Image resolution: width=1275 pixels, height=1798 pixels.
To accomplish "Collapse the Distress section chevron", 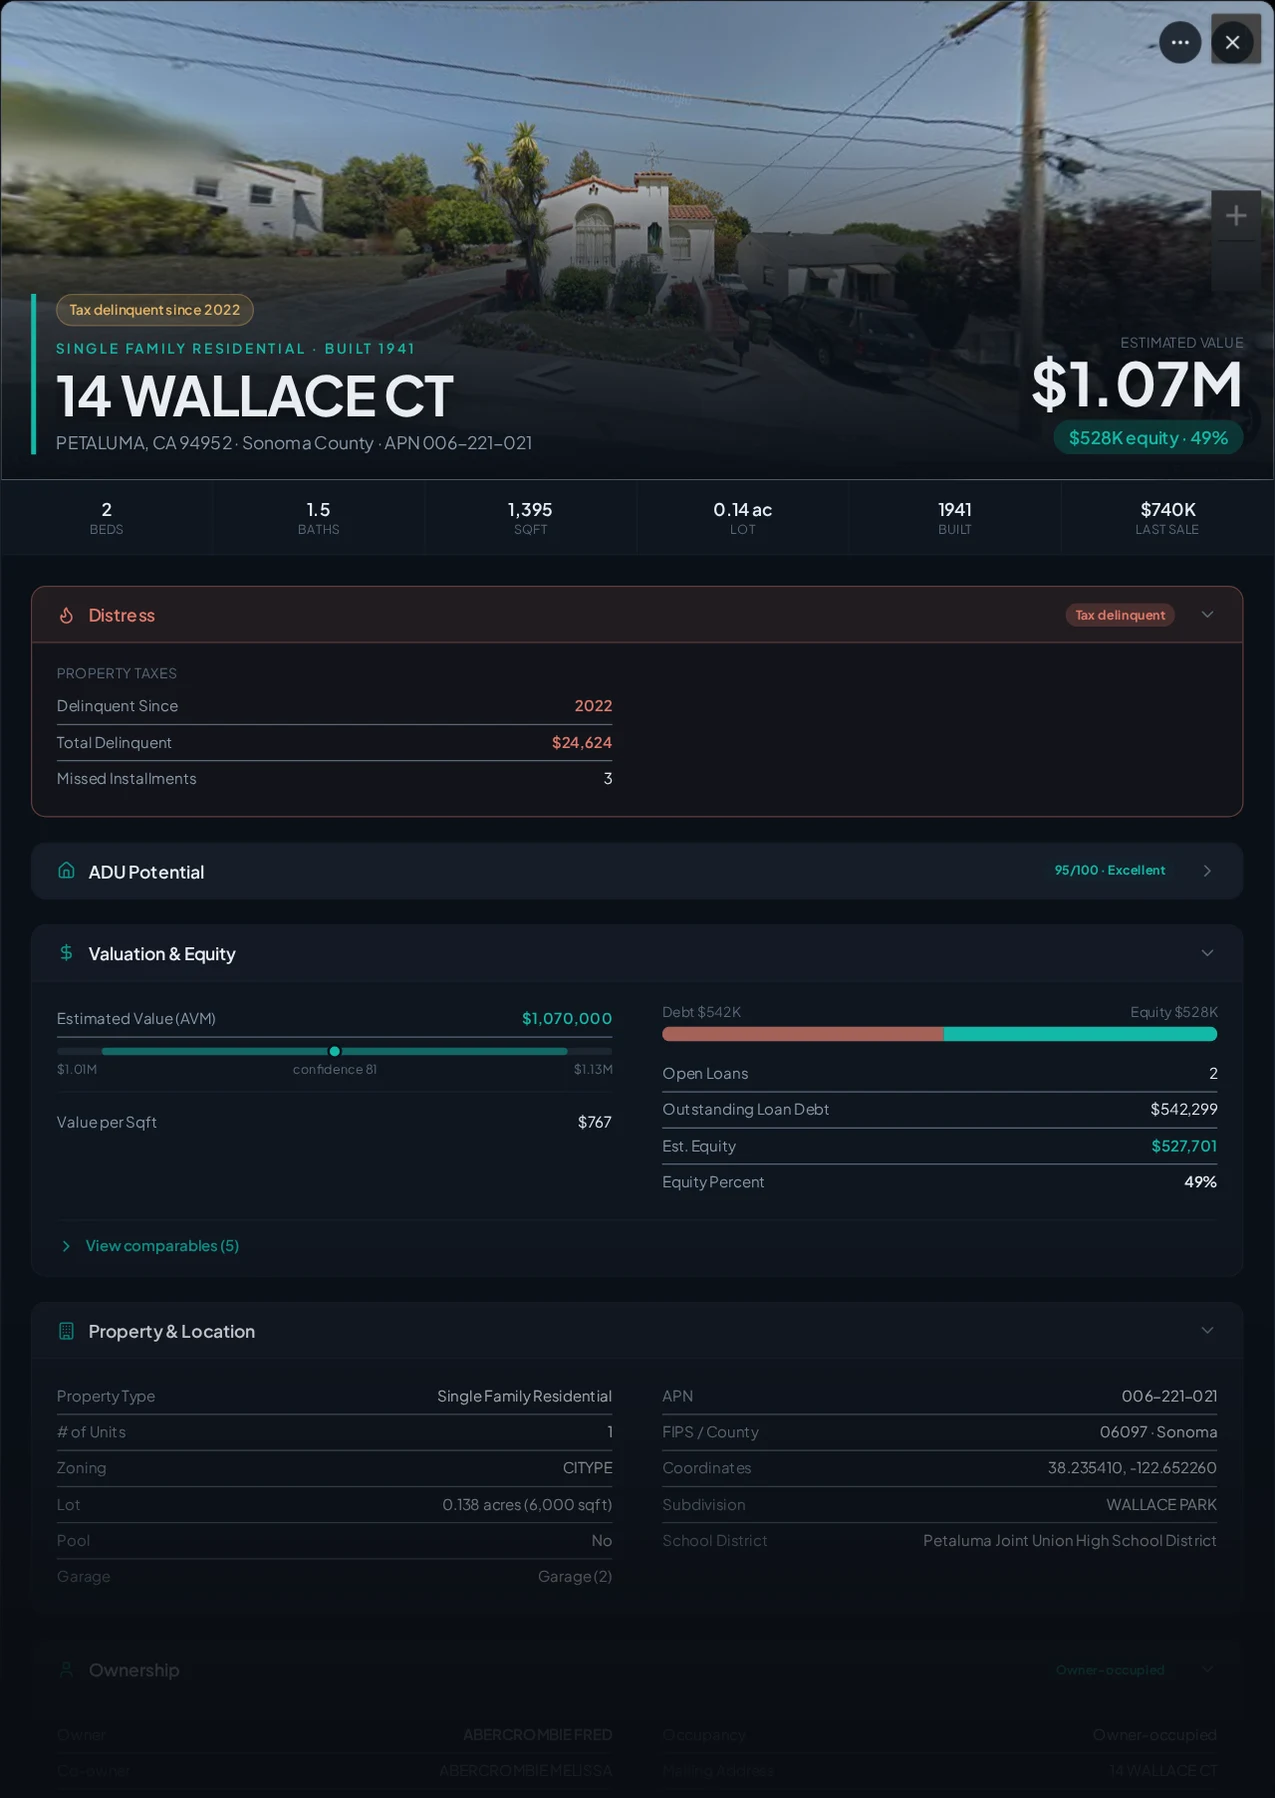I will pos(1207,614).
